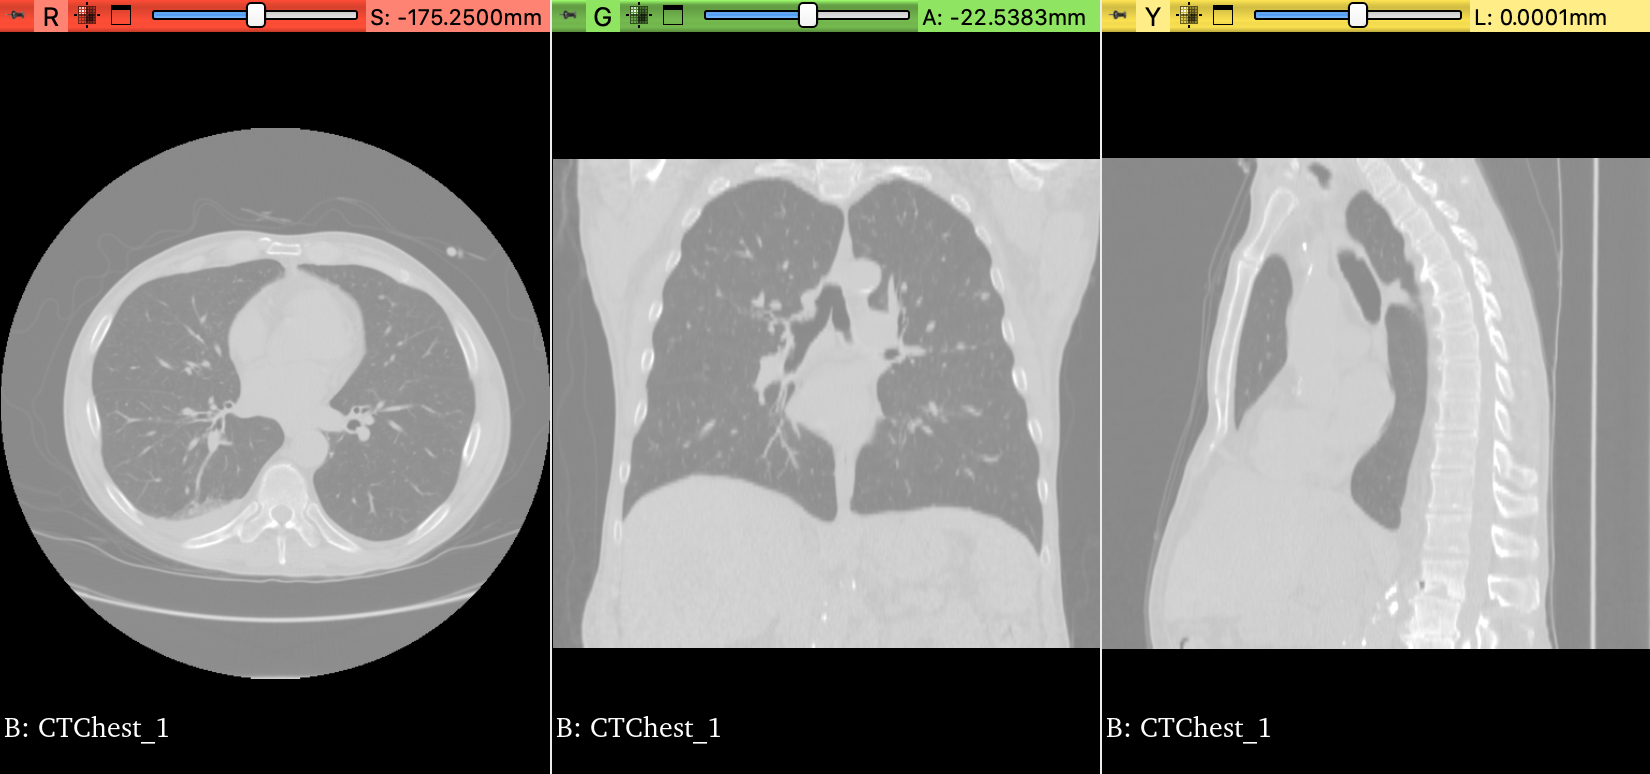Click the L: 0.0001mm offset field
This screenshot has width=1650, height=774.
[1540, 17]
